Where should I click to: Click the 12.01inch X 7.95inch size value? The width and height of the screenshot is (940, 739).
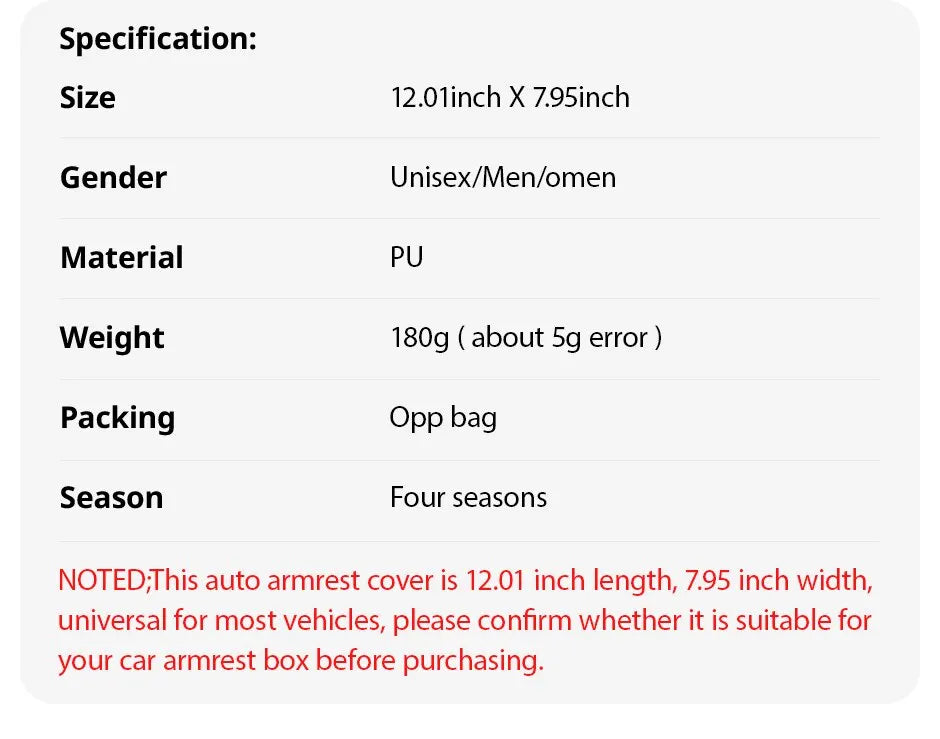click(x=510, y=97)
